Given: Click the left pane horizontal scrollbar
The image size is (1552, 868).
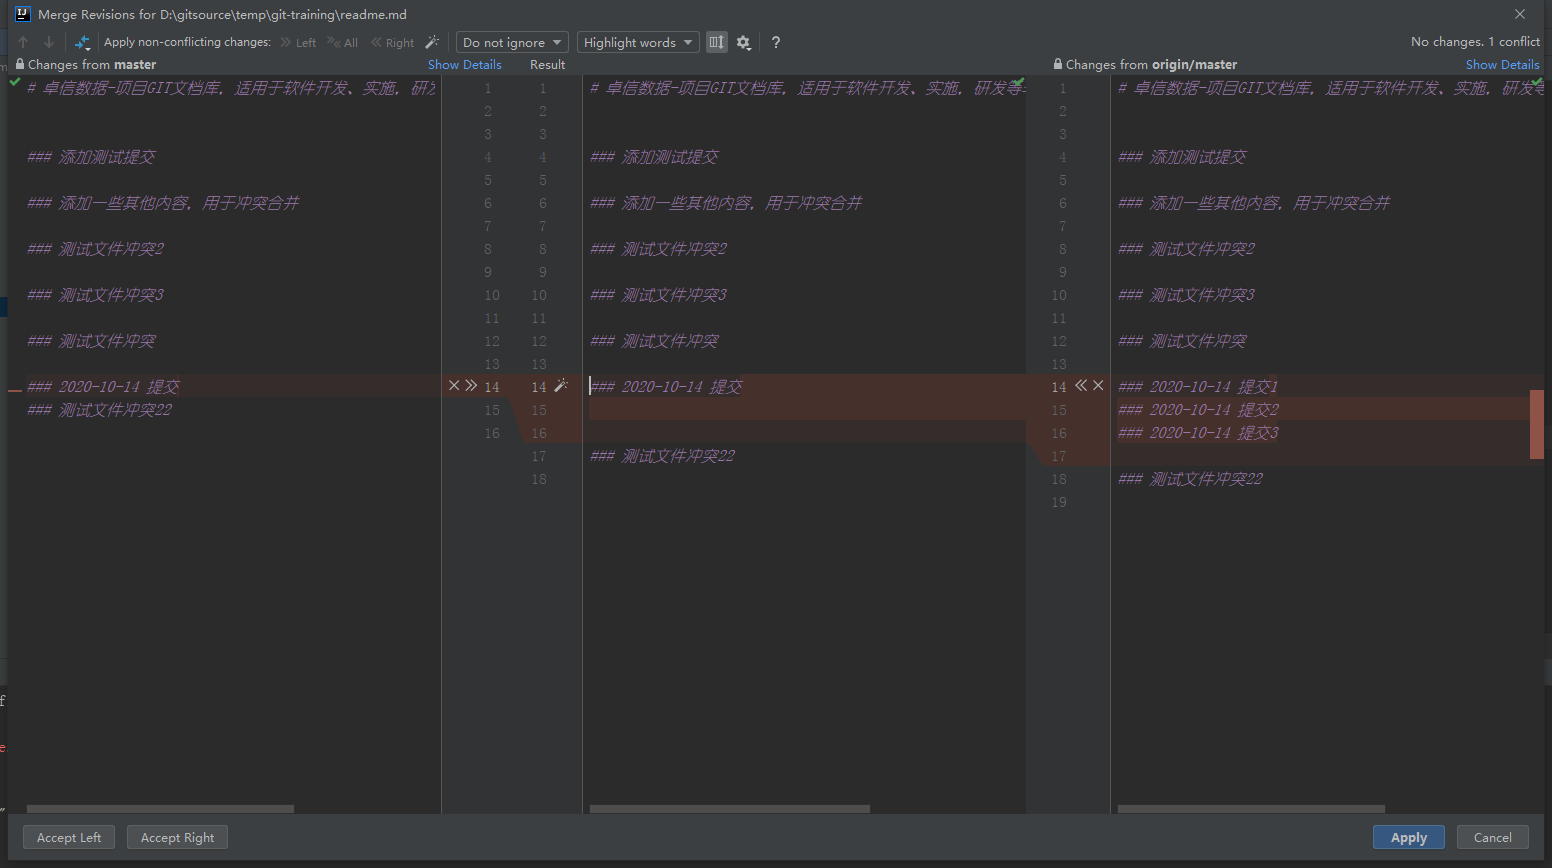Looking at the screenshot, I should coord(160,808).
